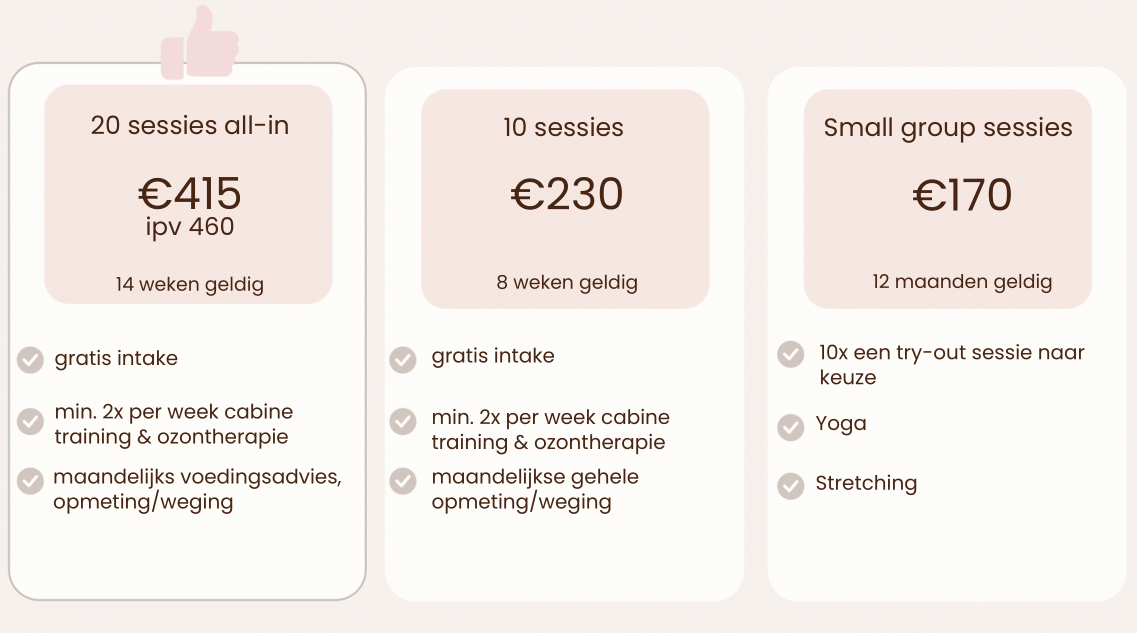Click checkmark beside 10 sessies gratis intake
The image size is (1137, 633).
(x=403, y=359)
